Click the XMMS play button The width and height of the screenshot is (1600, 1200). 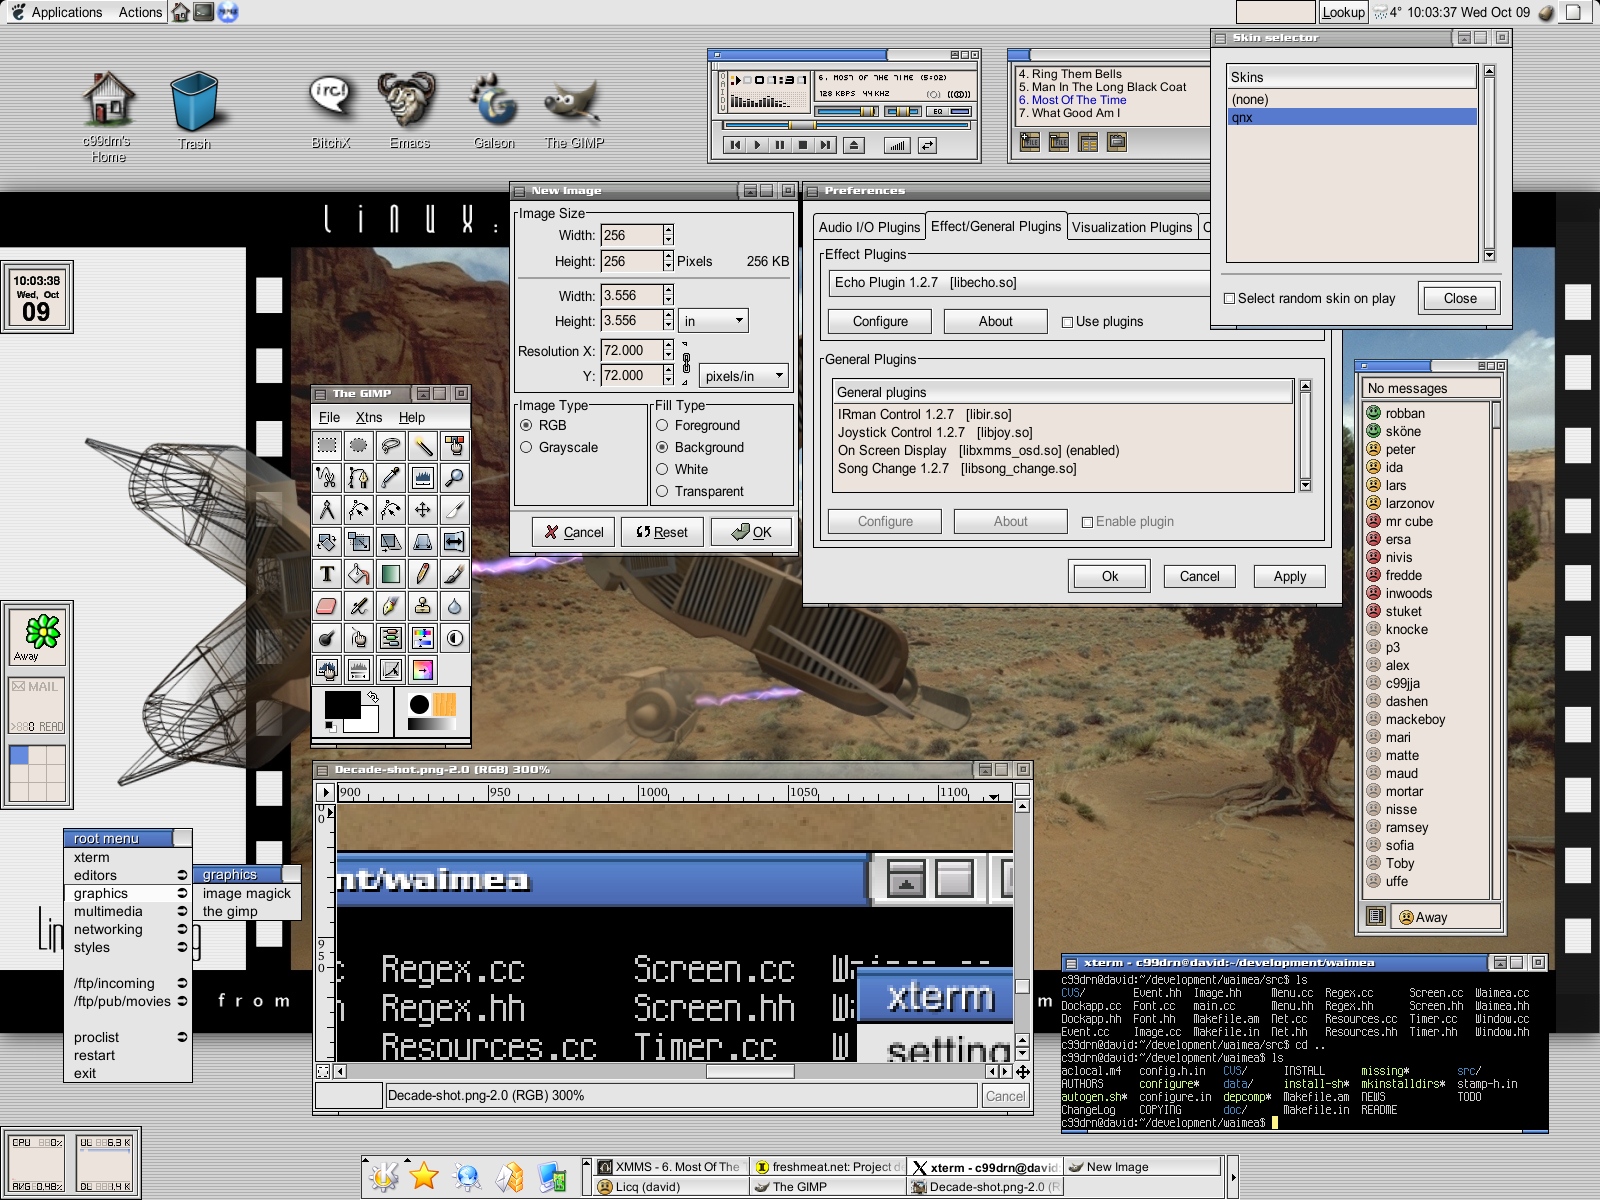(758, 145)
